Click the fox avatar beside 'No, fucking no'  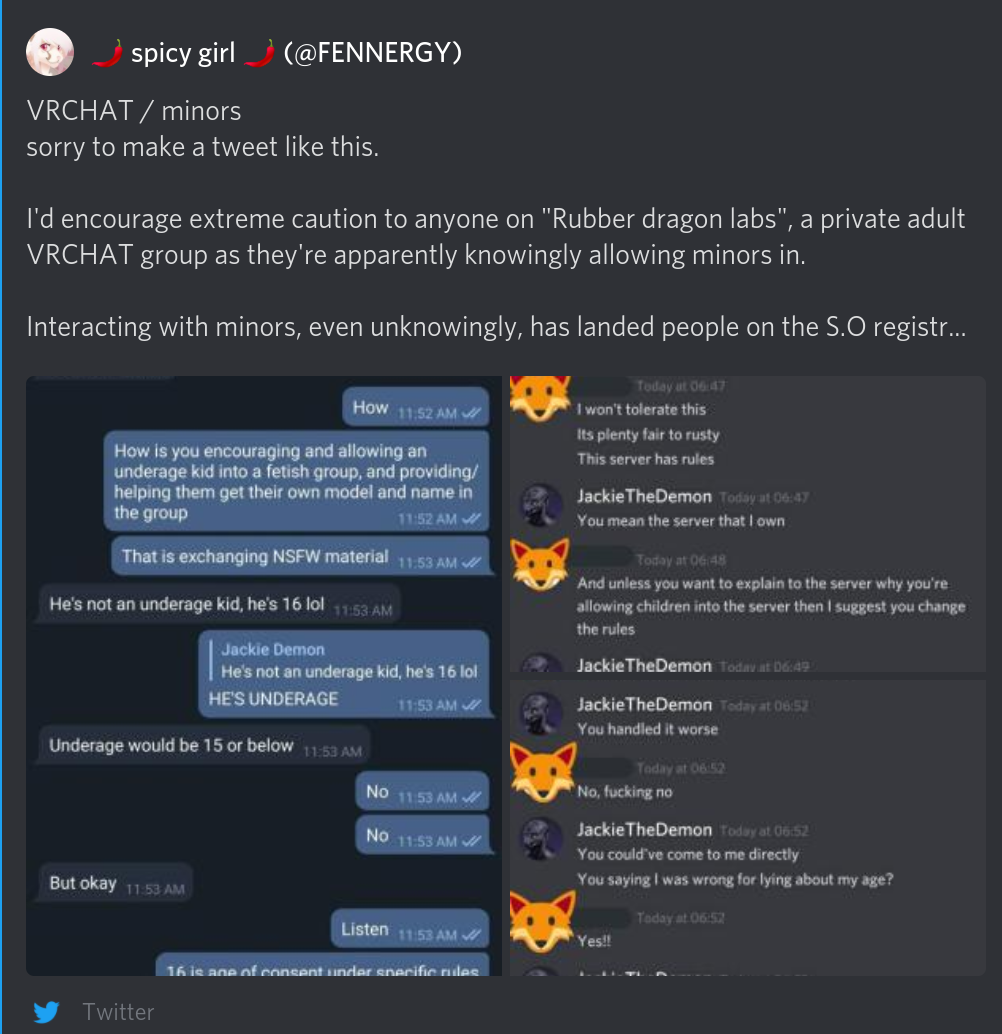(x=543, y=772)
